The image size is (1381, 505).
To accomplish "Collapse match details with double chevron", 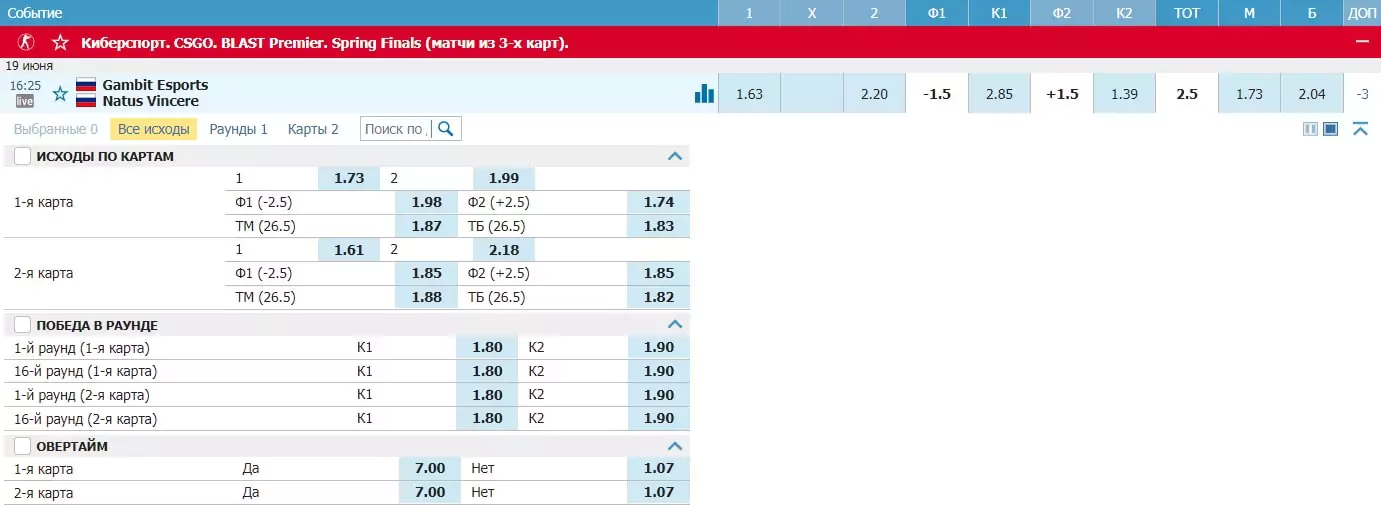I will tap(1360, 129).
